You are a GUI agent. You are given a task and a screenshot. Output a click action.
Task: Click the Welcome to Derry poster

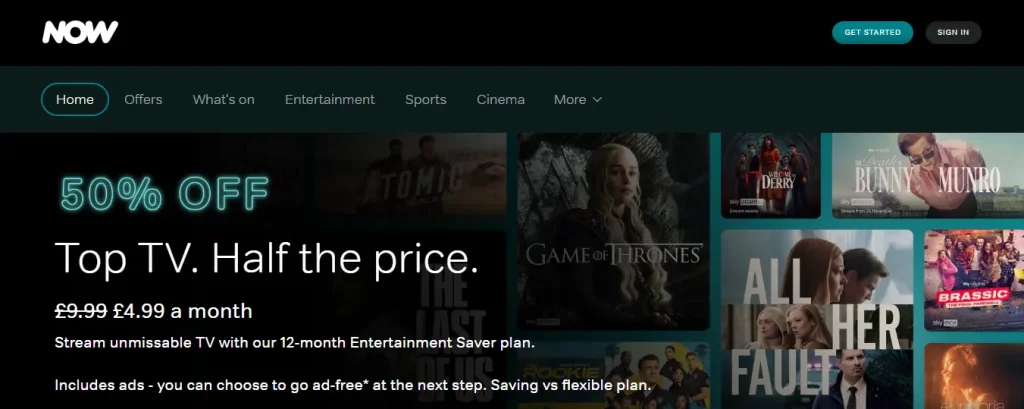coord(771,176)
